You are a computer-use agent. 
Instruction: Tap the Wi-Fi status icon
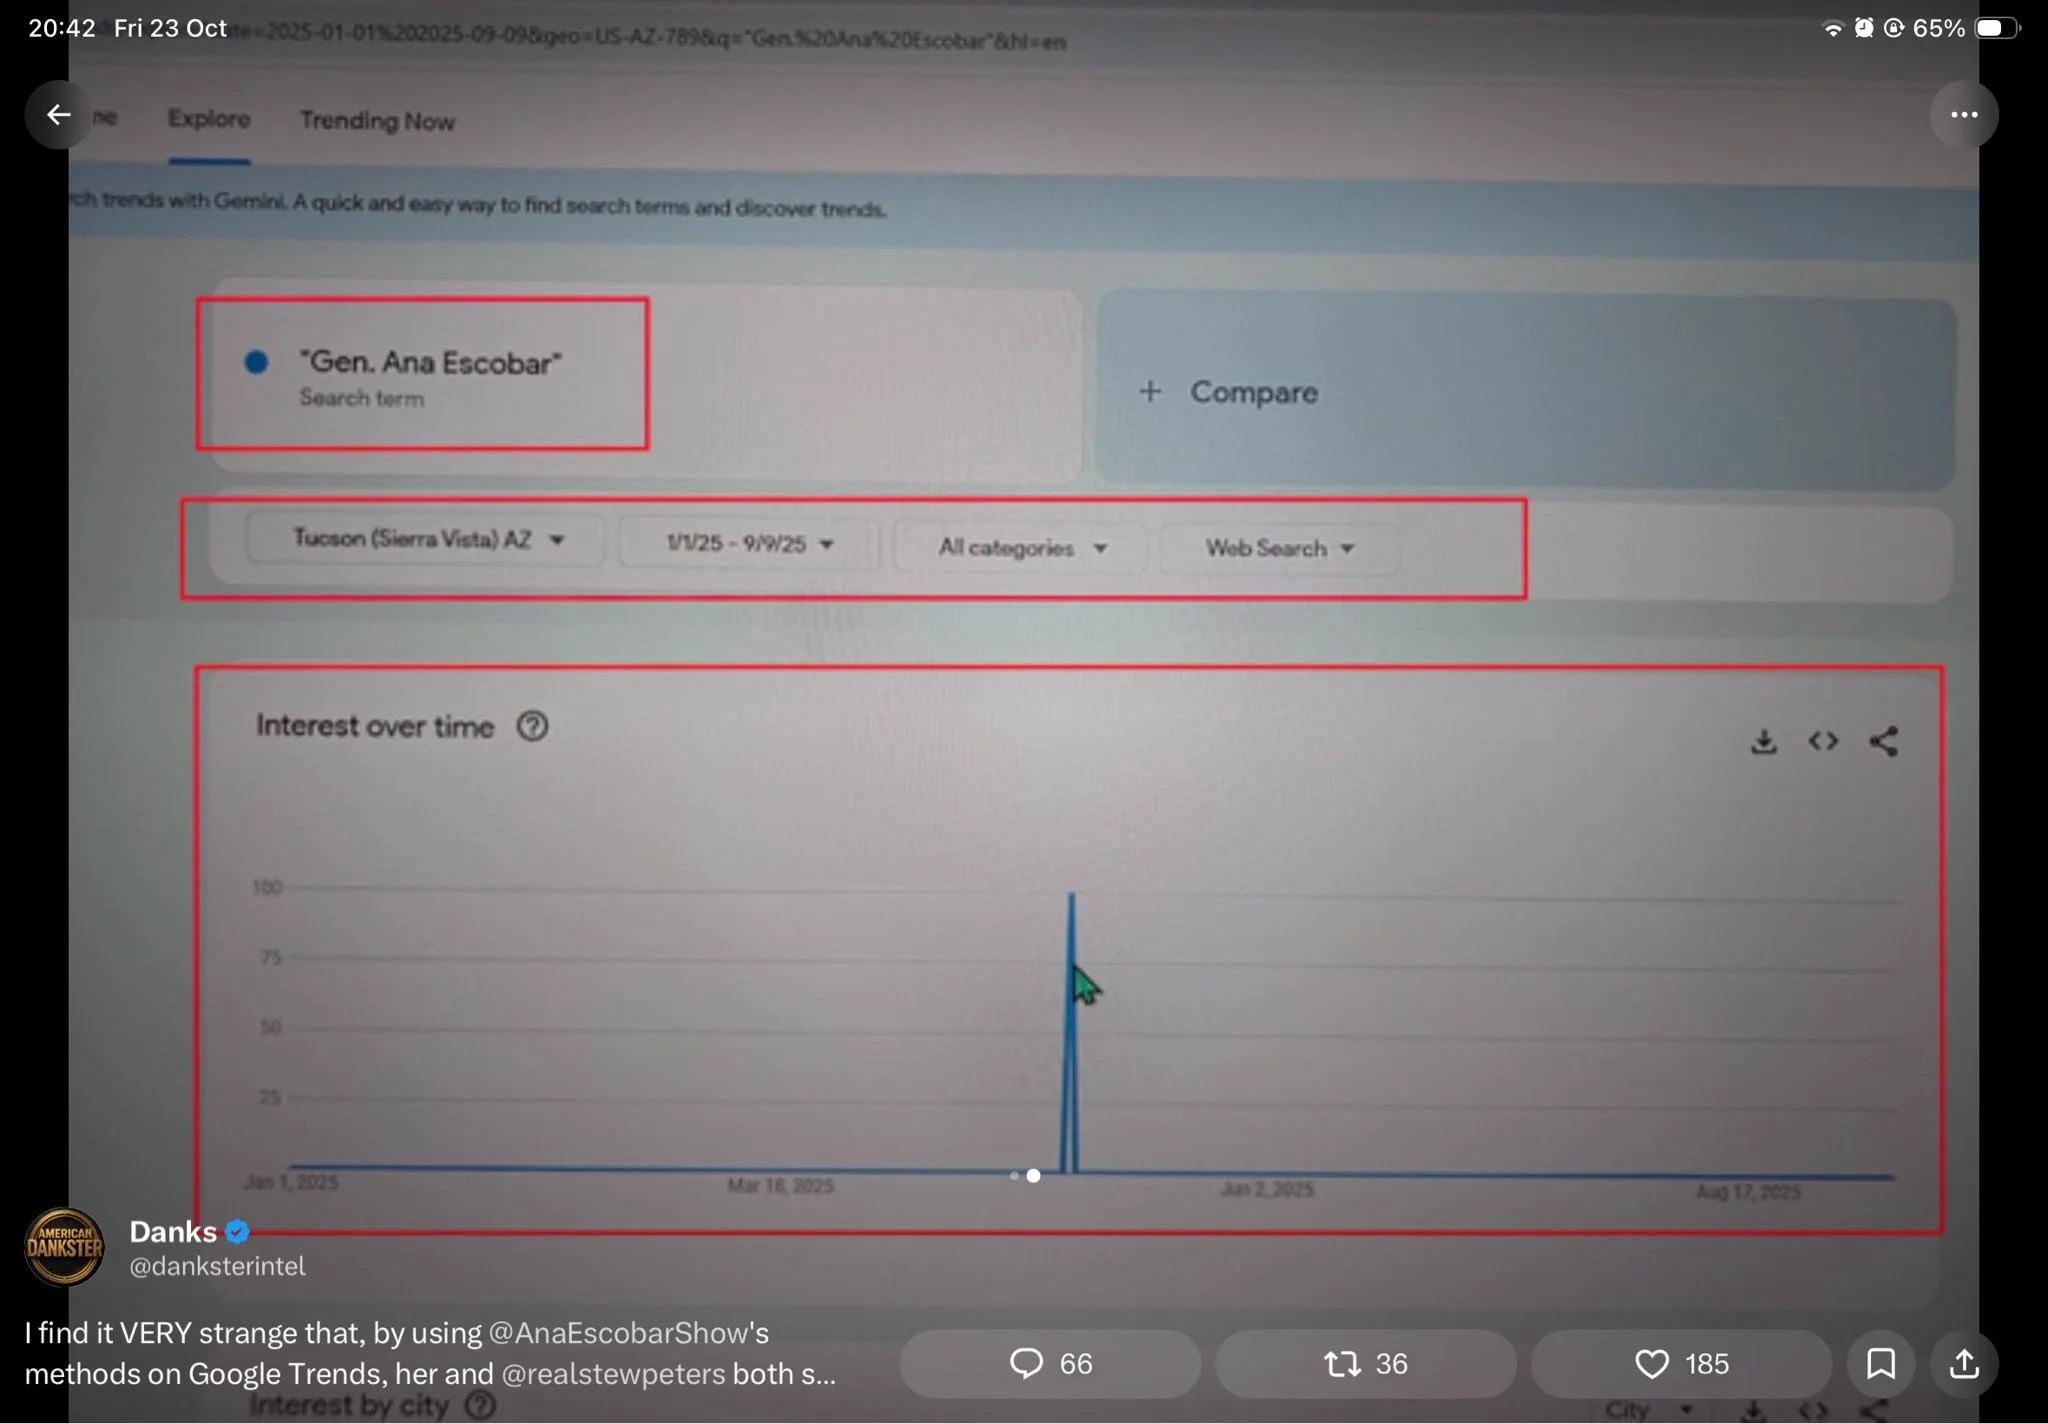point(1832,28)
